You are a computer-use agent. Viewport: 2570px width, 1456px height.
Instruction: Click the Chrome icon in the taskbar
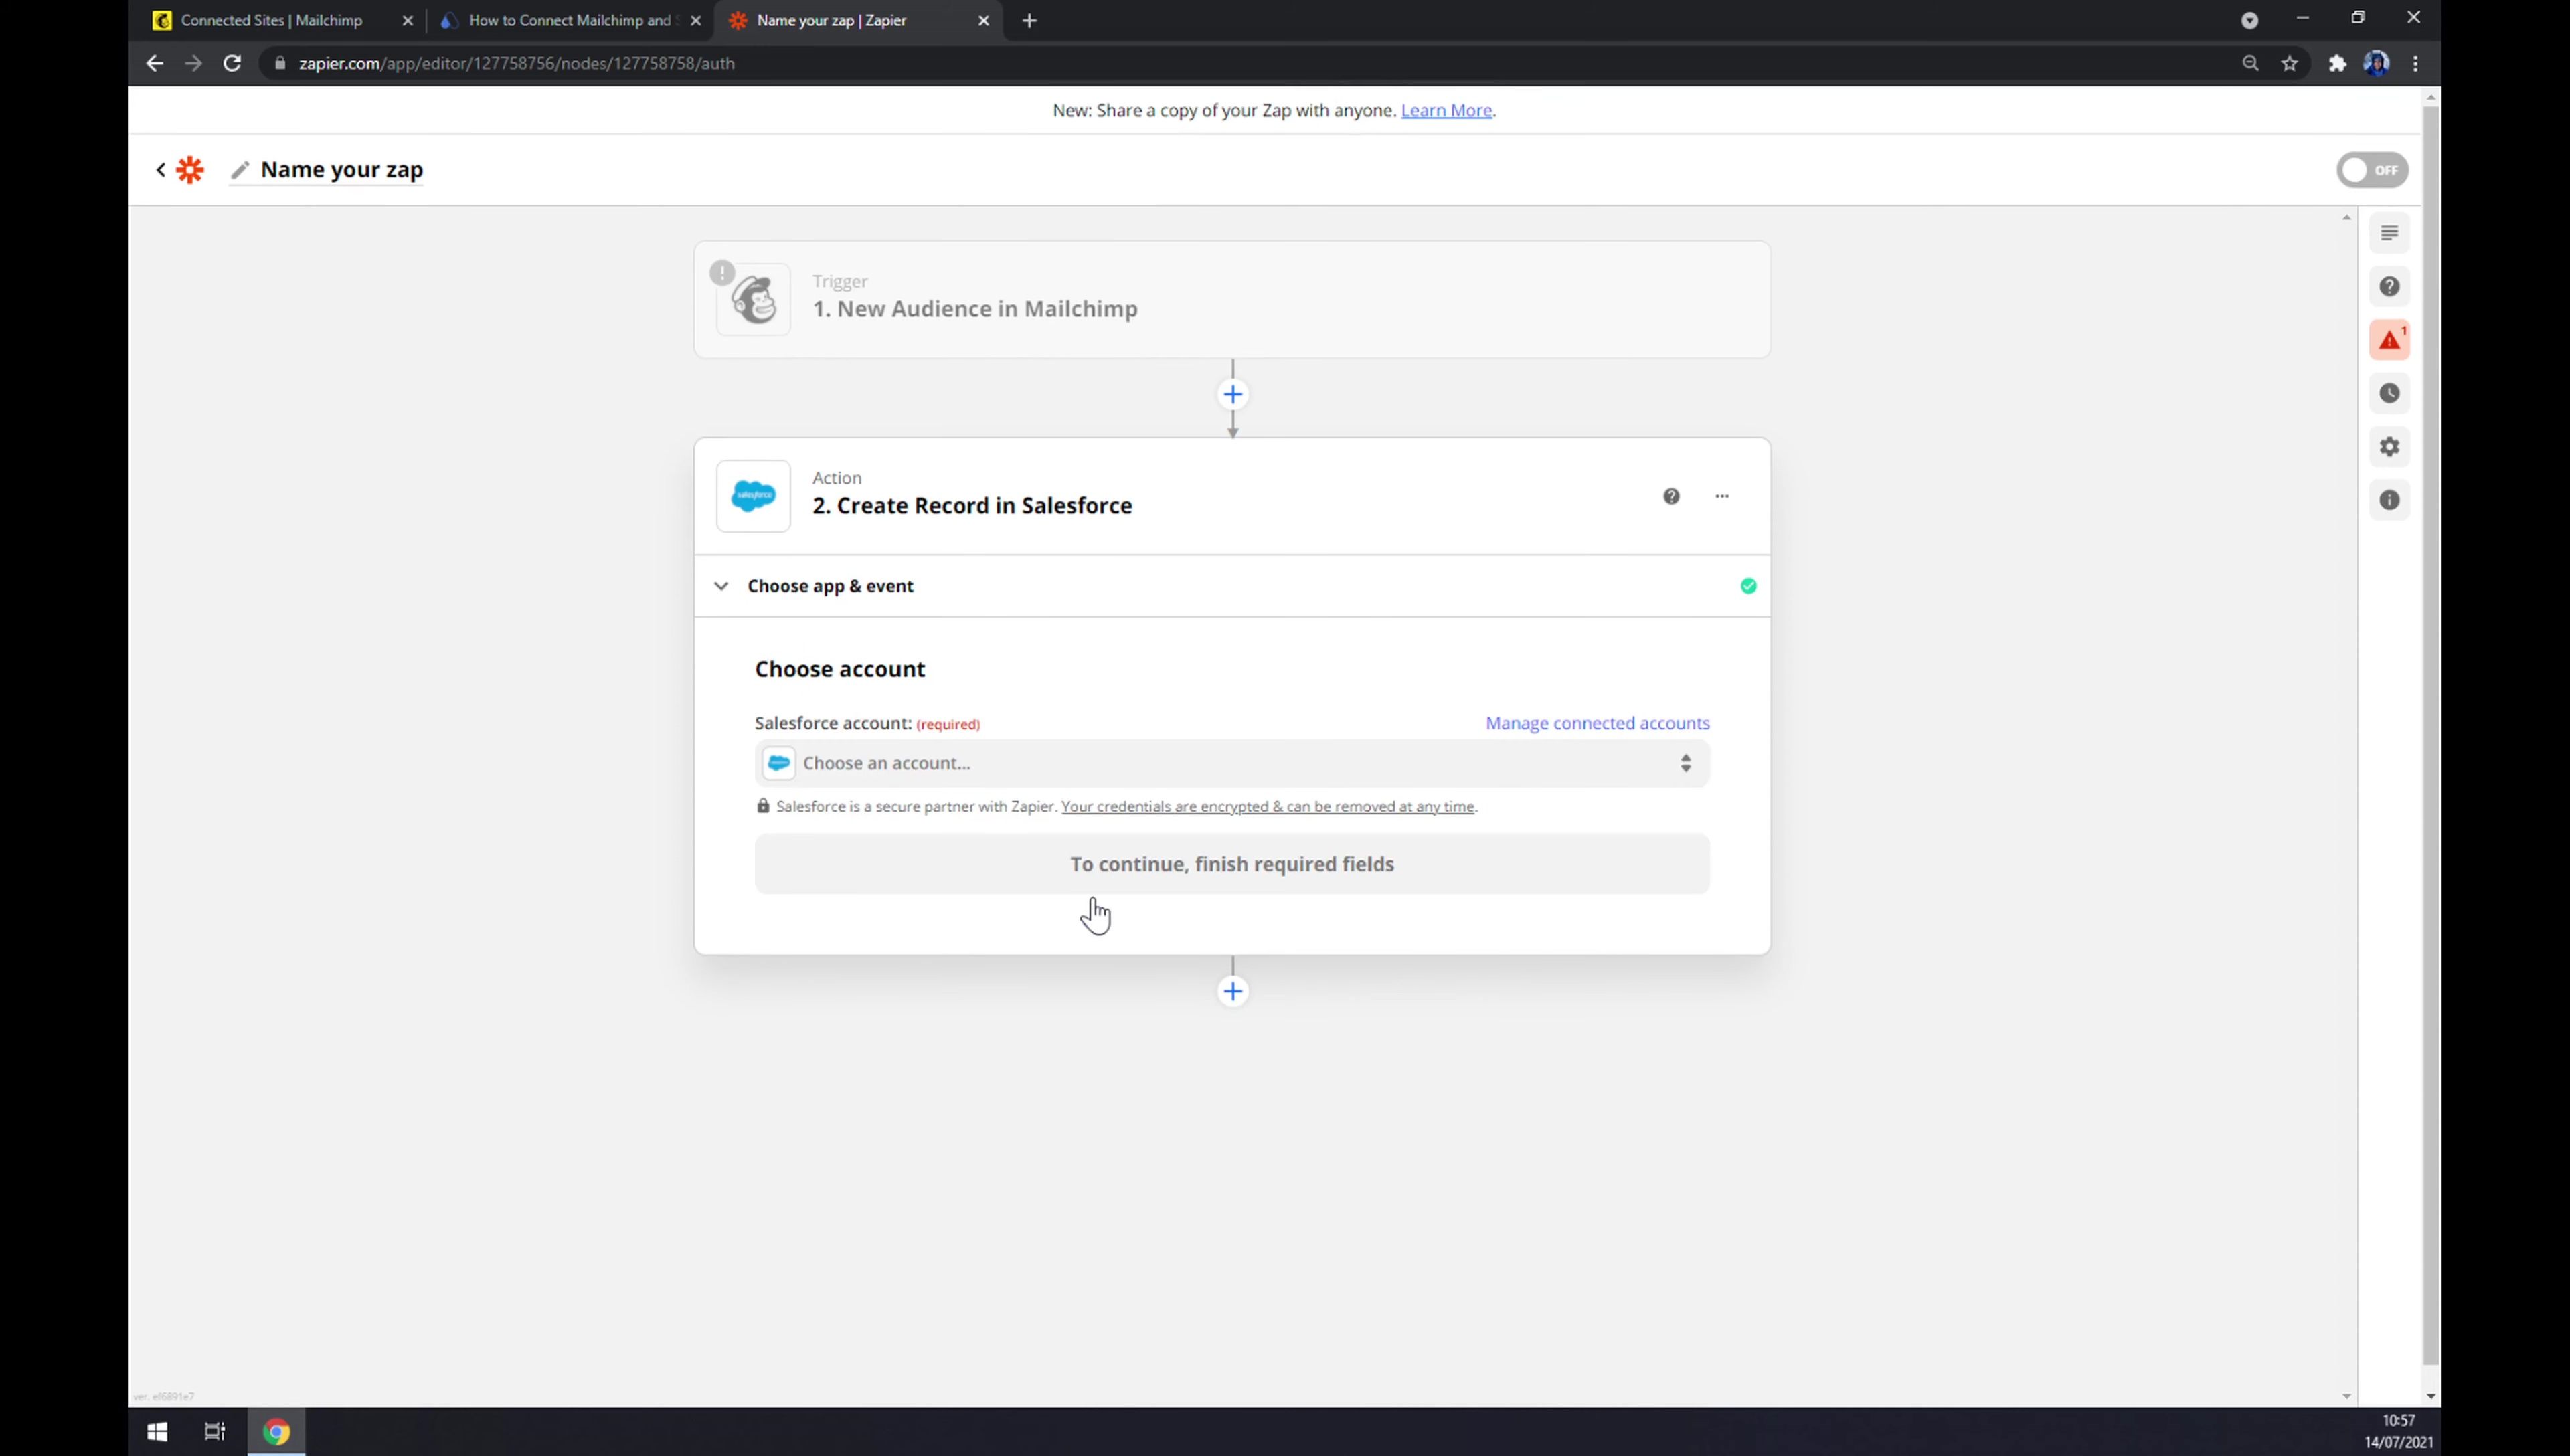[276, 1432]
